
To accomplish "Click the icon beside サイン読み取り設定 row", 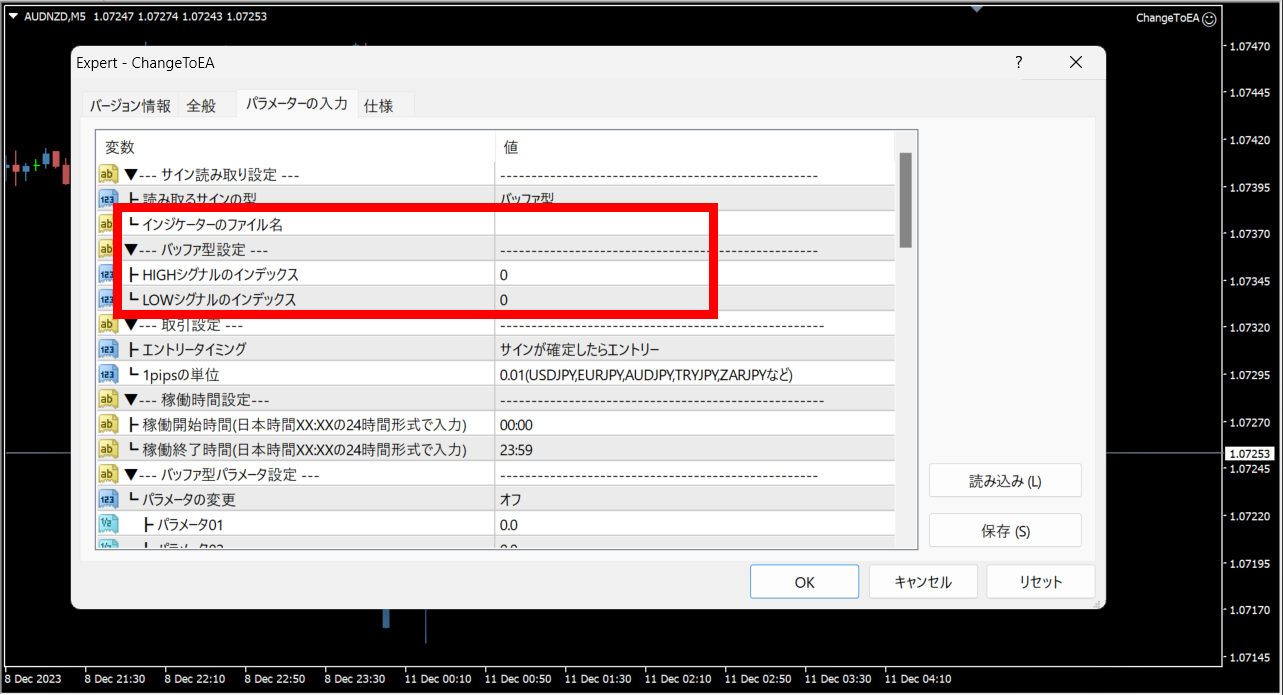I will click(108, 175).
